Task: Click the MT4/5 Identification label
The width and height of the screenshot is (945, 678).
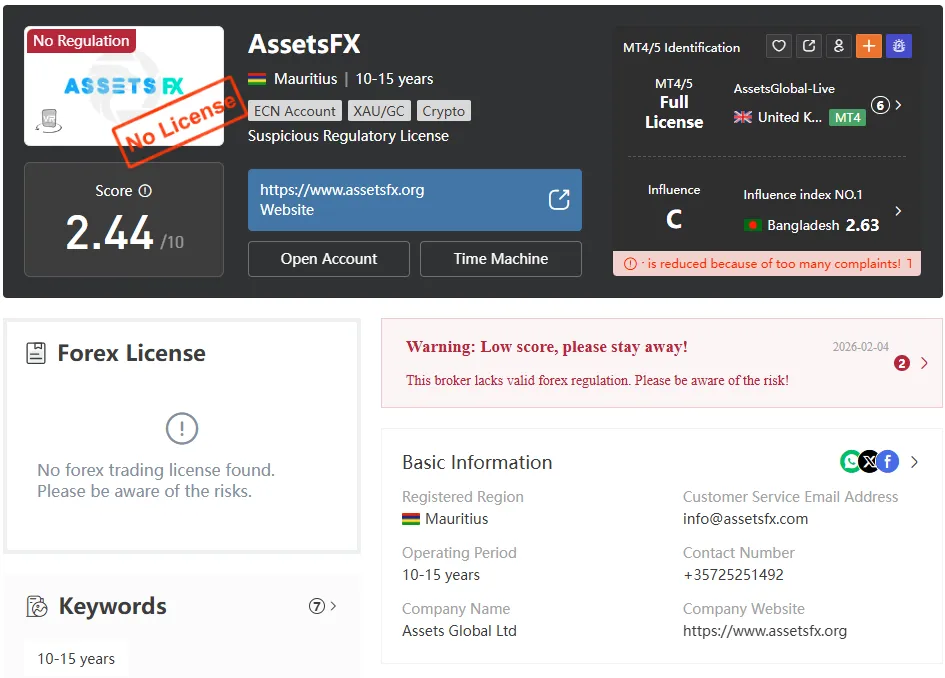Action: tap(682, 48)
